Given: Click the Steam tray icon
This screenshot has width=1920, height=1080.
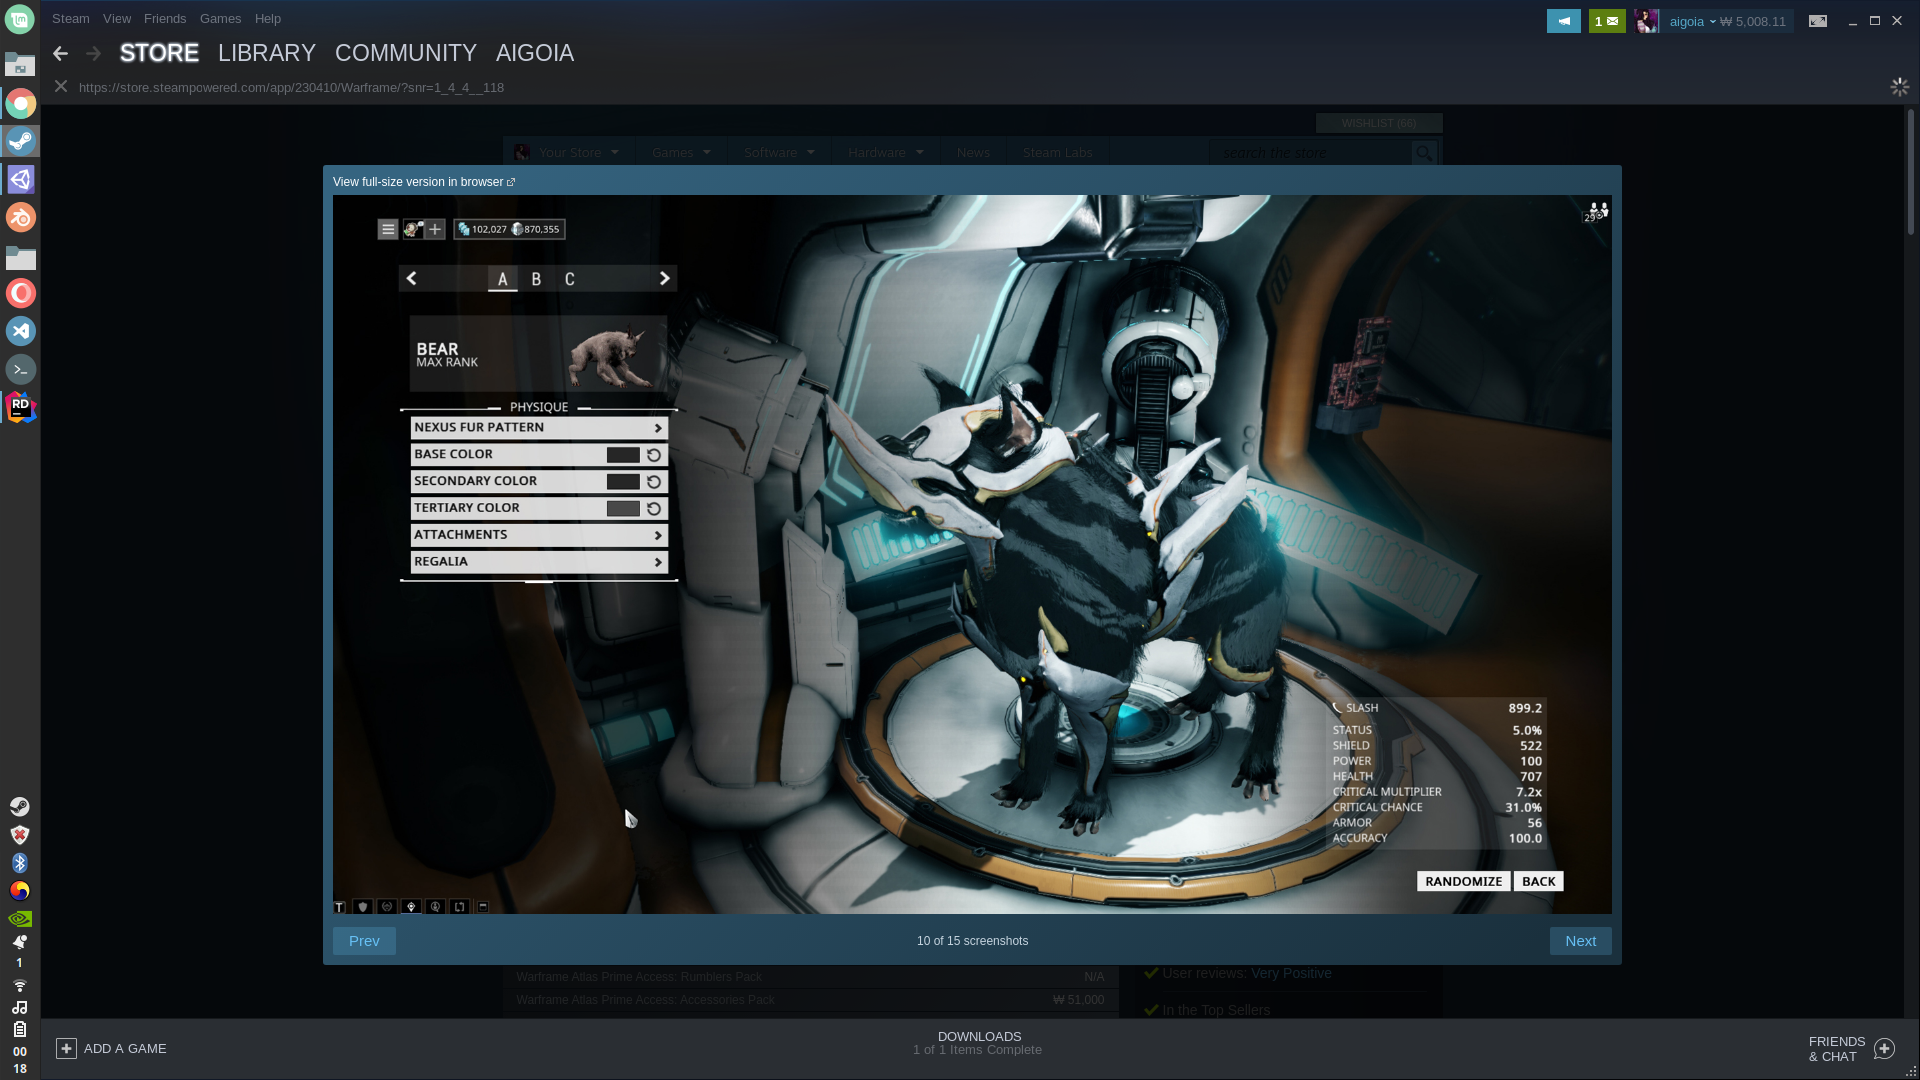Looking at the screenshot, I should tap(20, 806).
